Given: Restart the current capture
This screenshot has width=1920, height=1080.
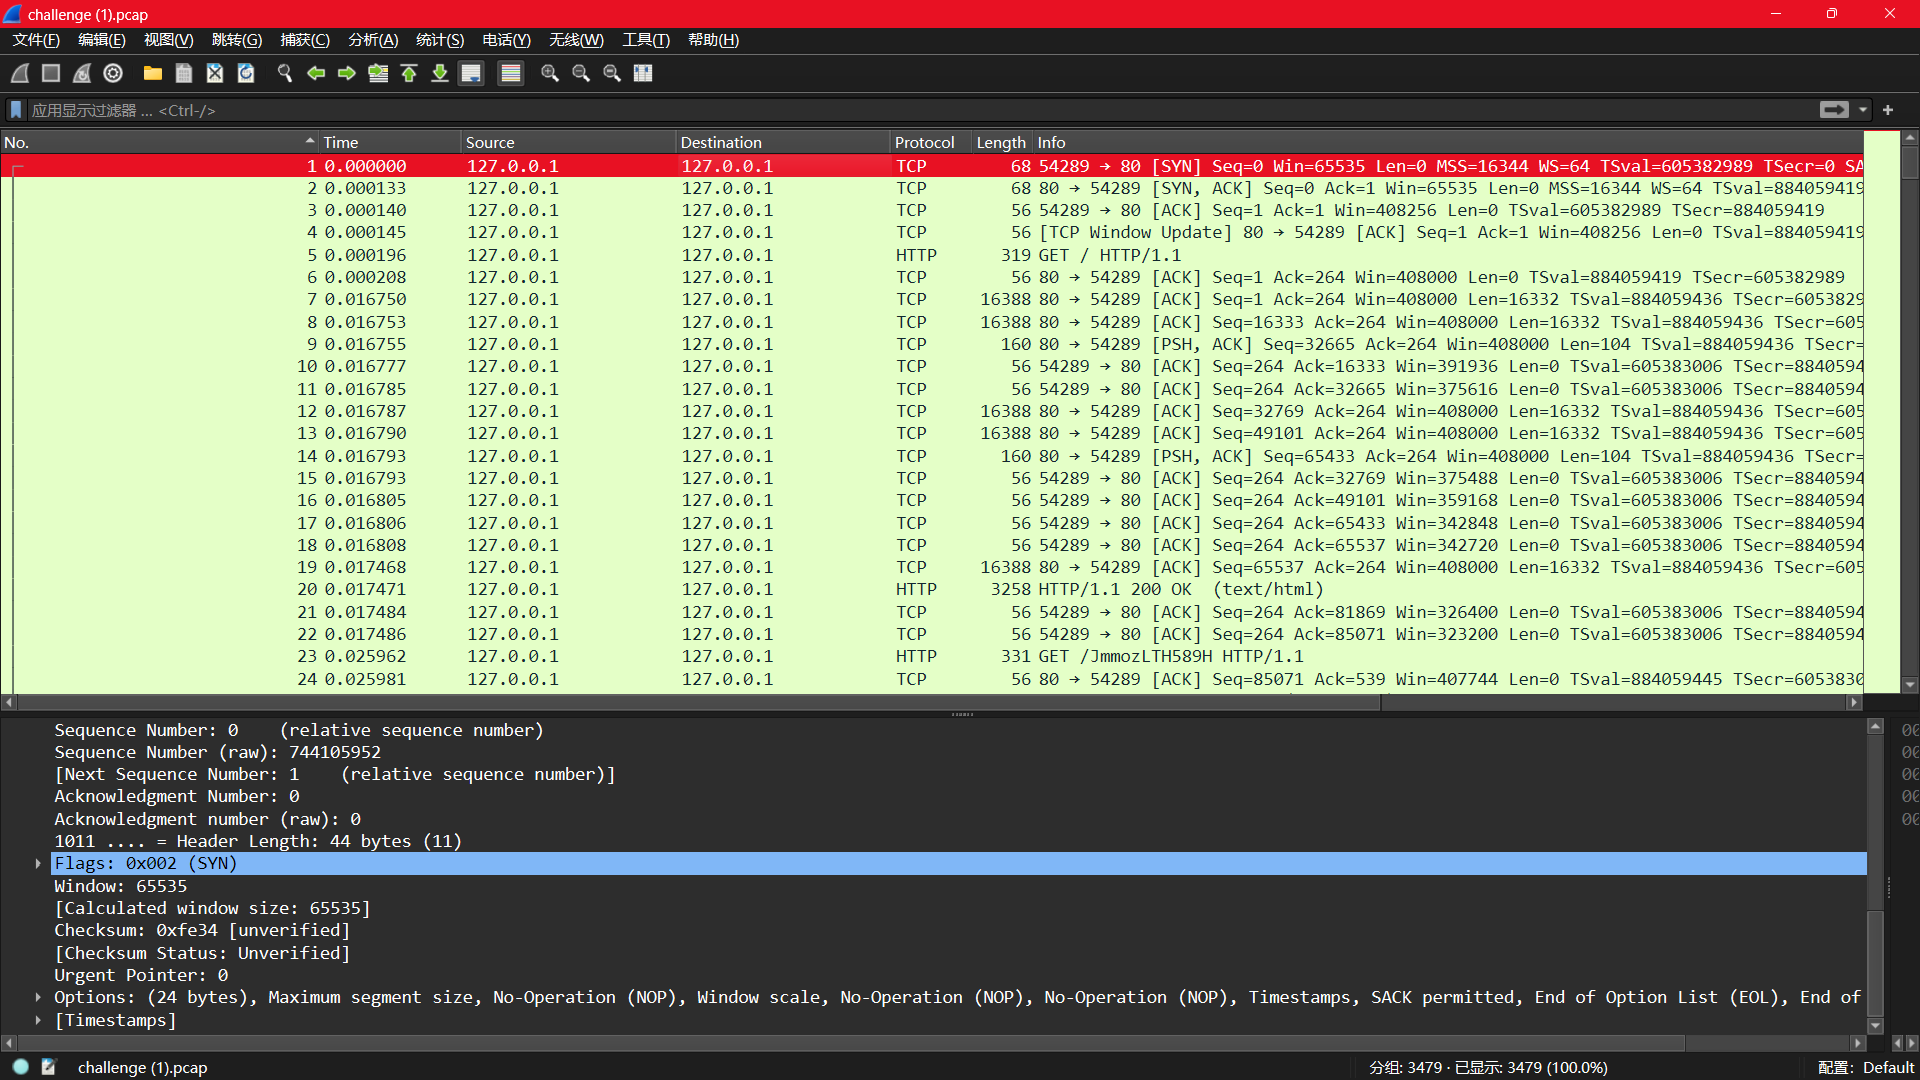Looking at the screenshot, I should point(82,73).
